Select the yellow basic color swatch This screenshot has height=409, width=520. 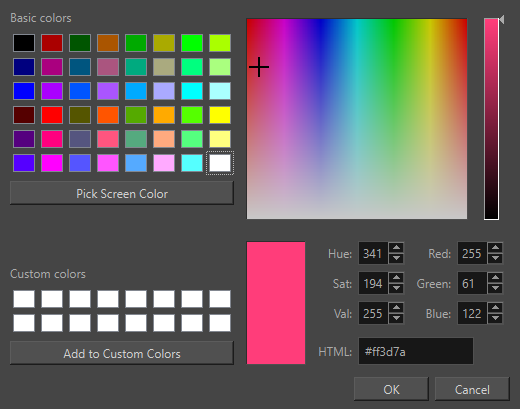(x=220, y=115)
